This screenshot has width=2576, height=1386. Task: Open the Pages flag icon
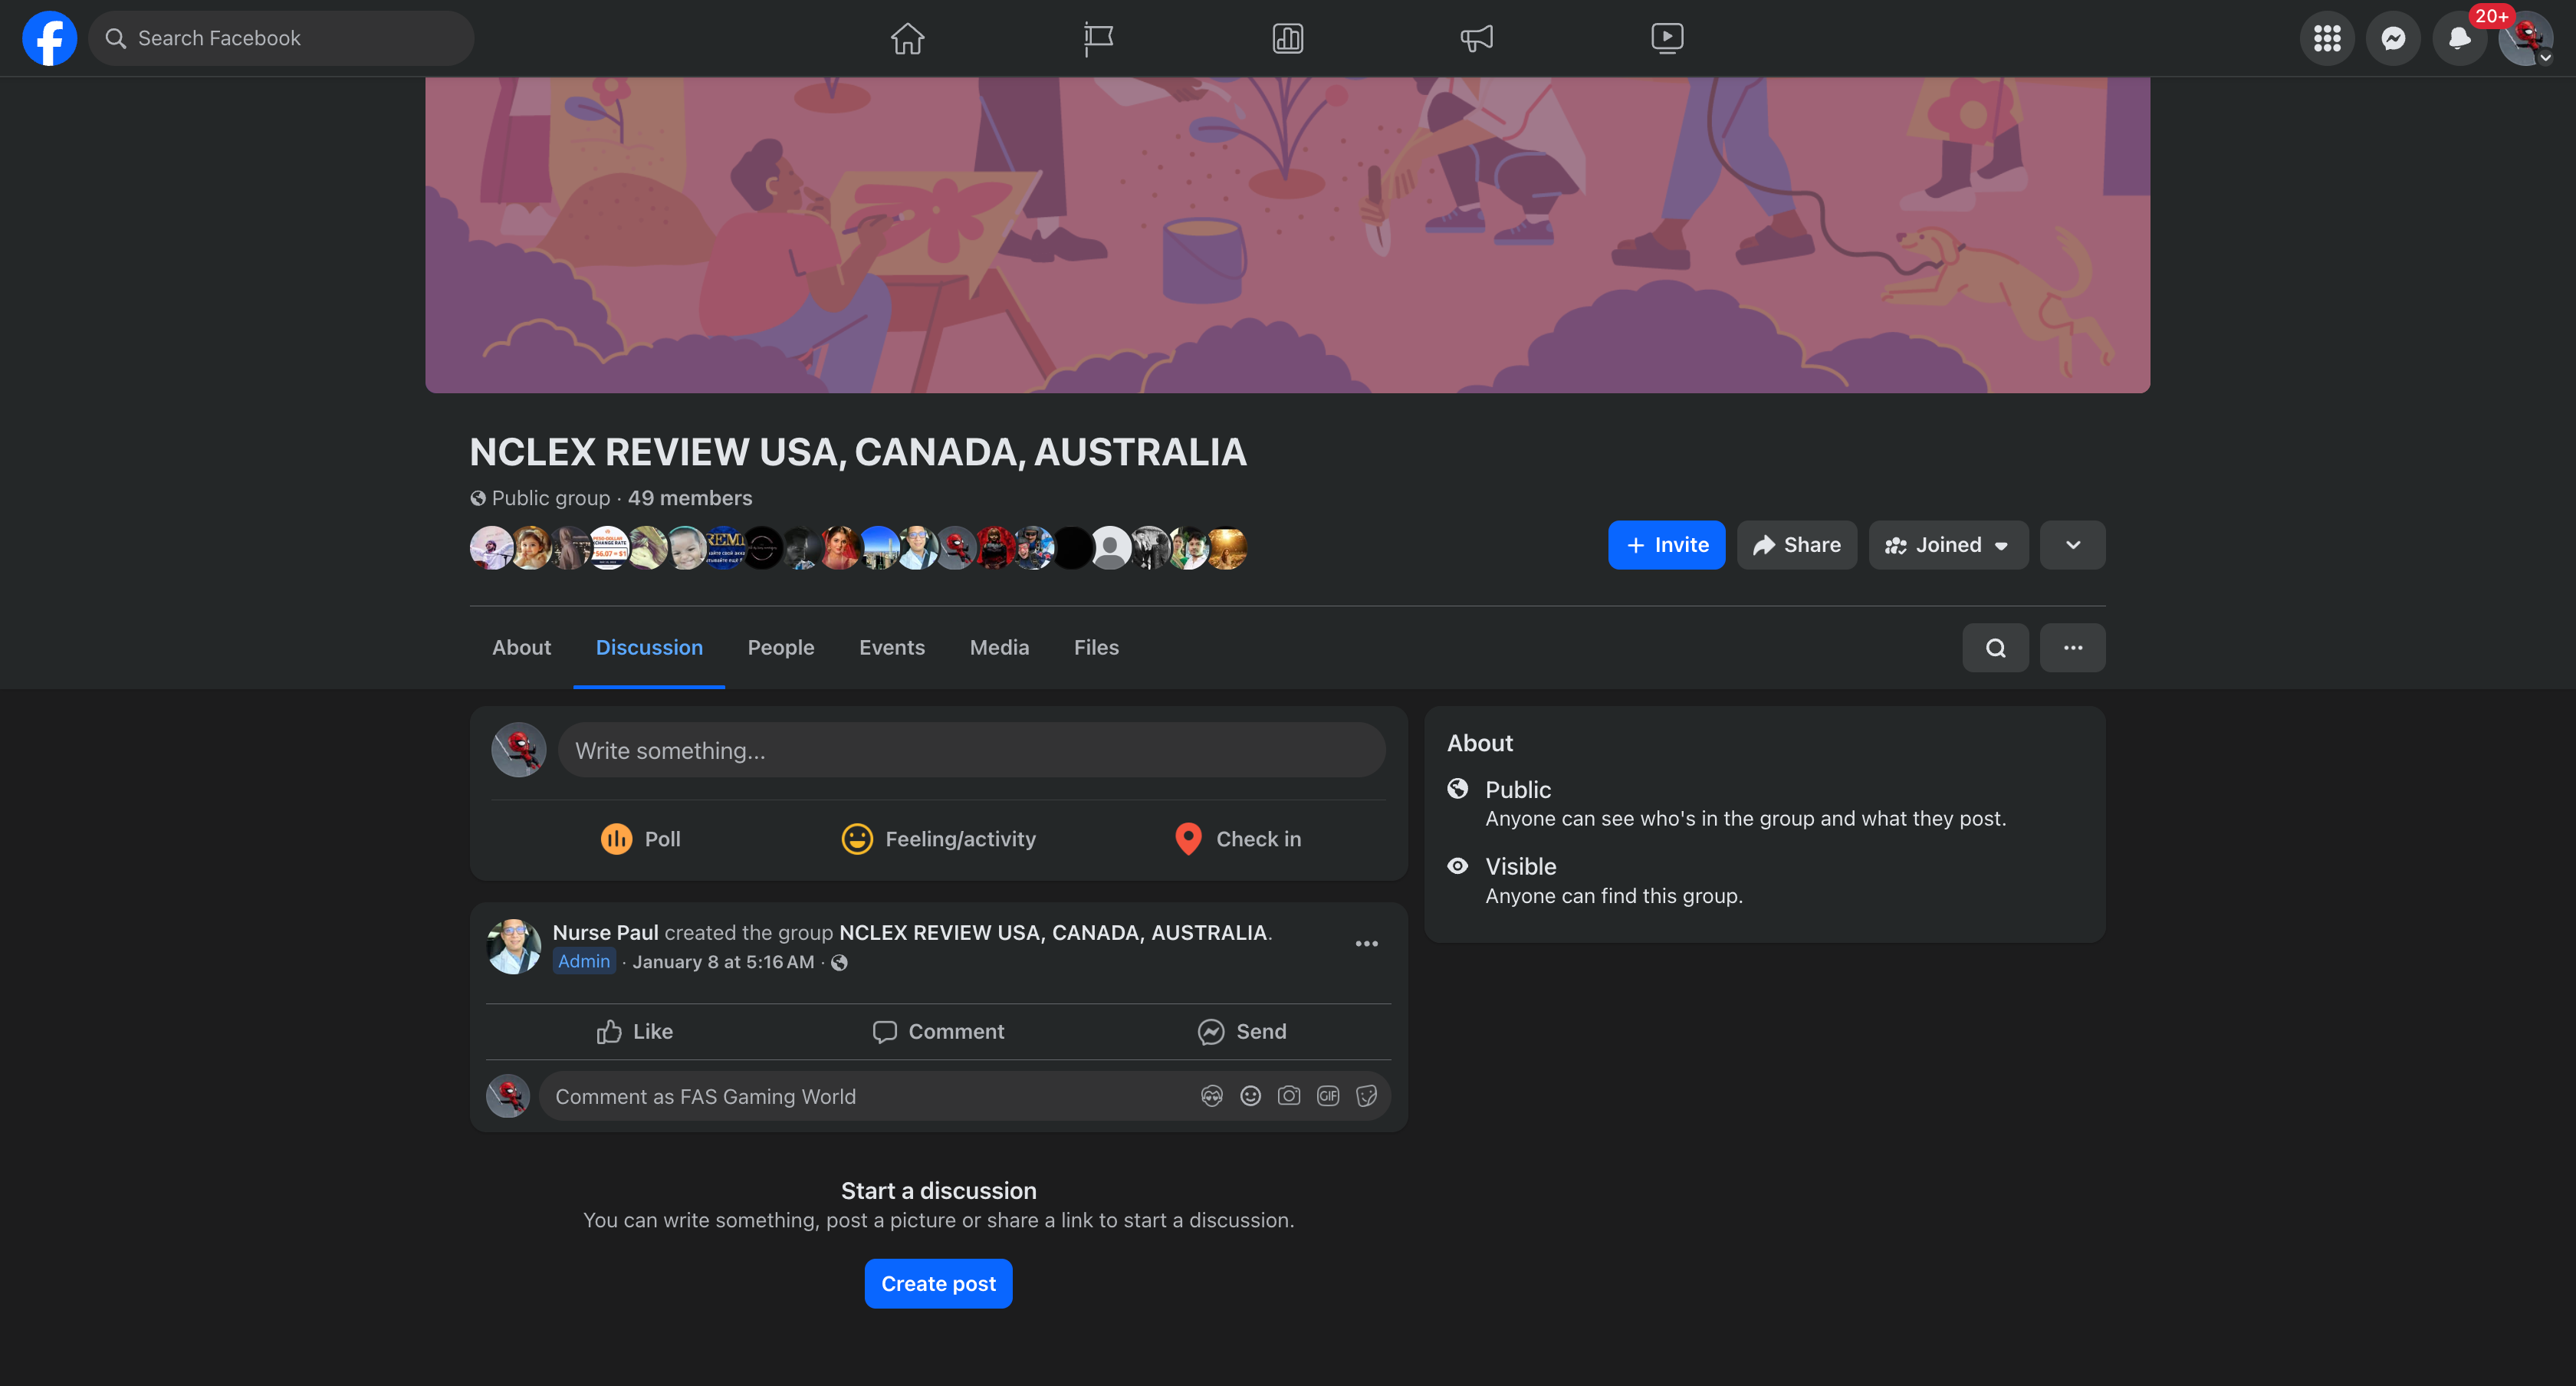pos(1097,38)
